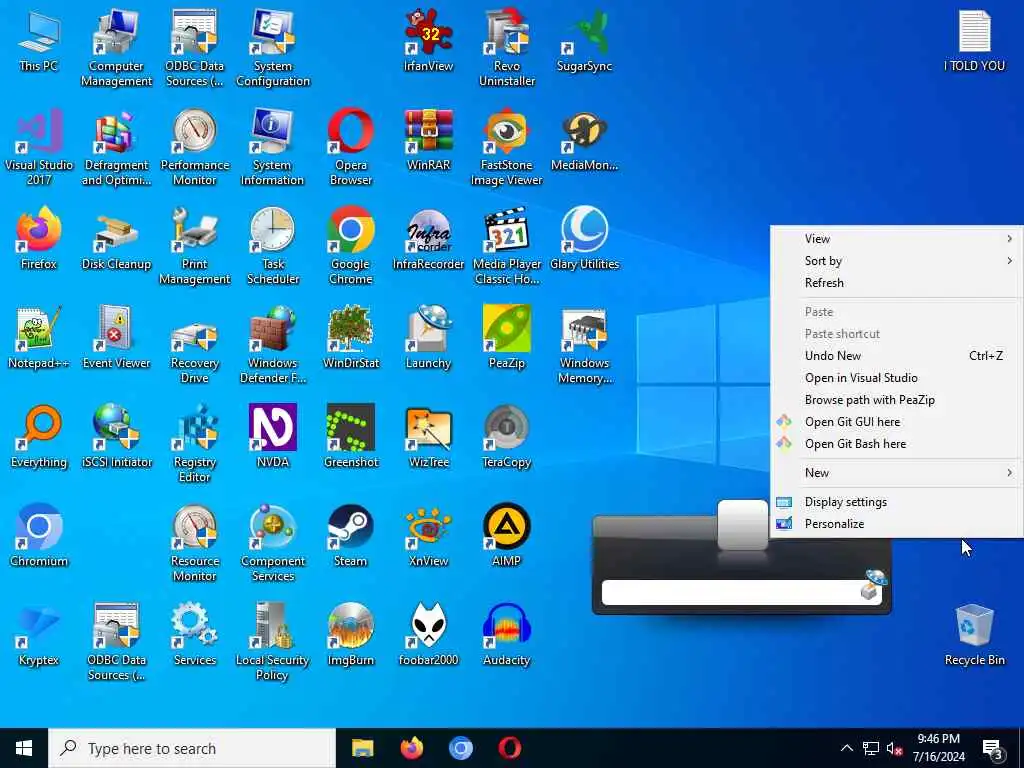Screen dimensions: 1024x768
Task: Select the Audacity desktop icon
Action: coord(507,635)
